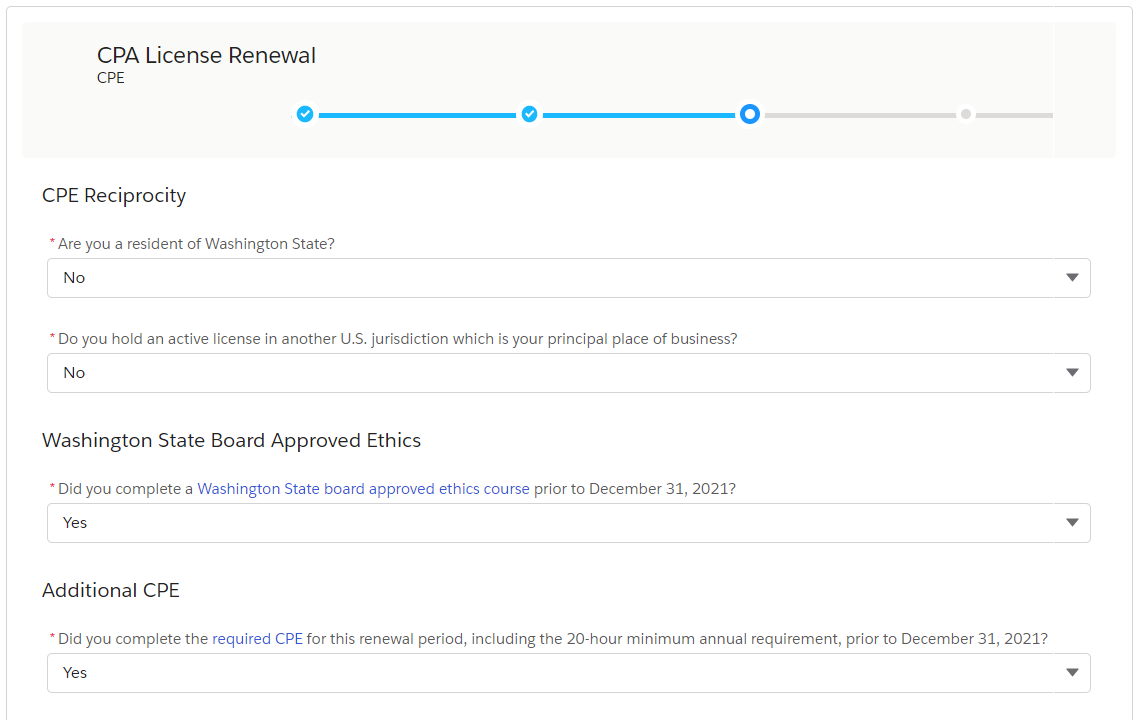This screenshot has height=720, width=1144.
Task: Click the first completed step checkmark
Action: (x=305, y=114)
